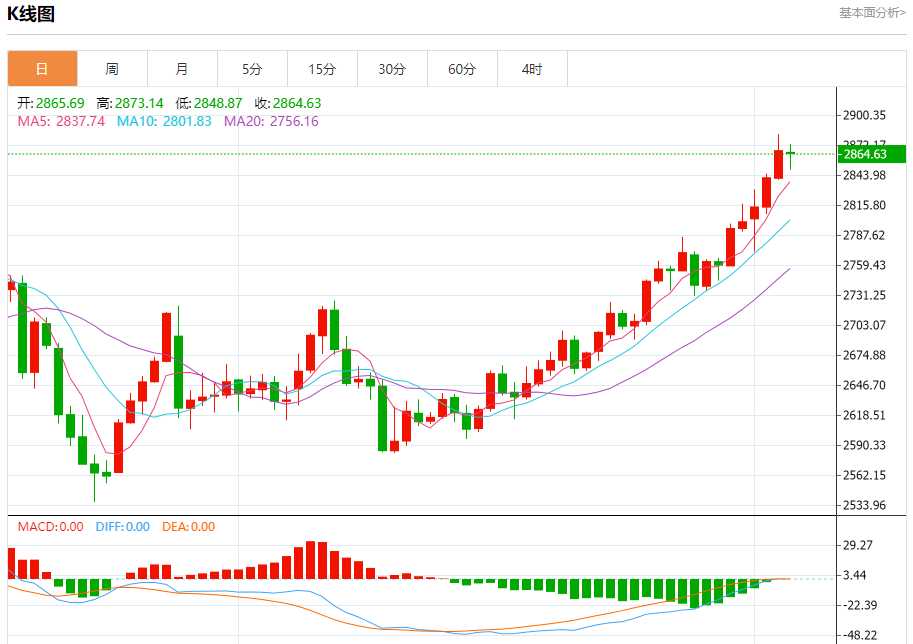Click the 2787.62 price axis label

click(865, 235)
